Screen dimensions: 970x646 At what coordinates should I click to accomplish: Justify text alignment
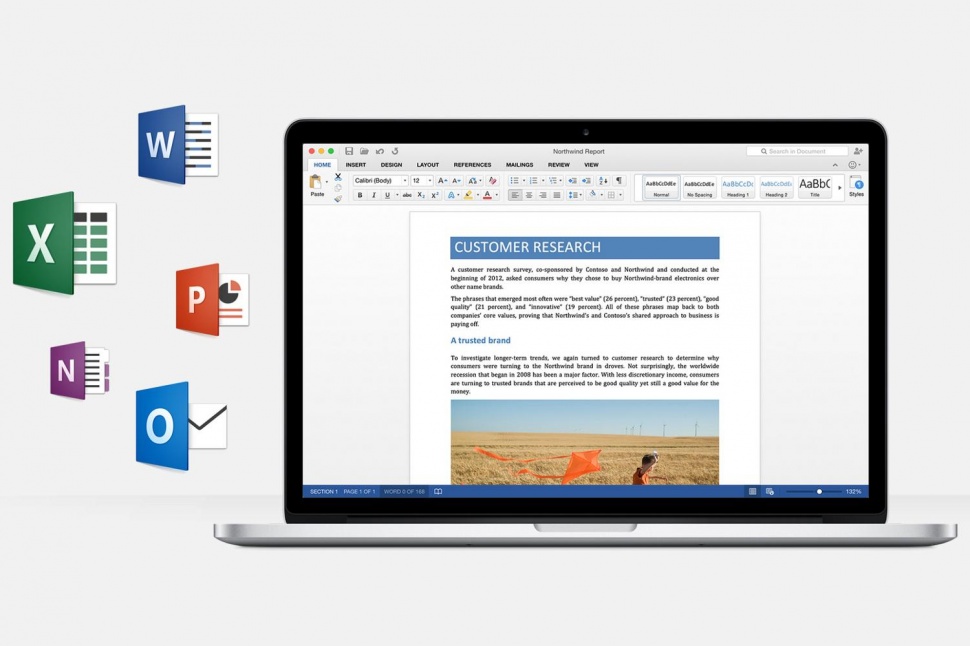click(x=557, y=195)
